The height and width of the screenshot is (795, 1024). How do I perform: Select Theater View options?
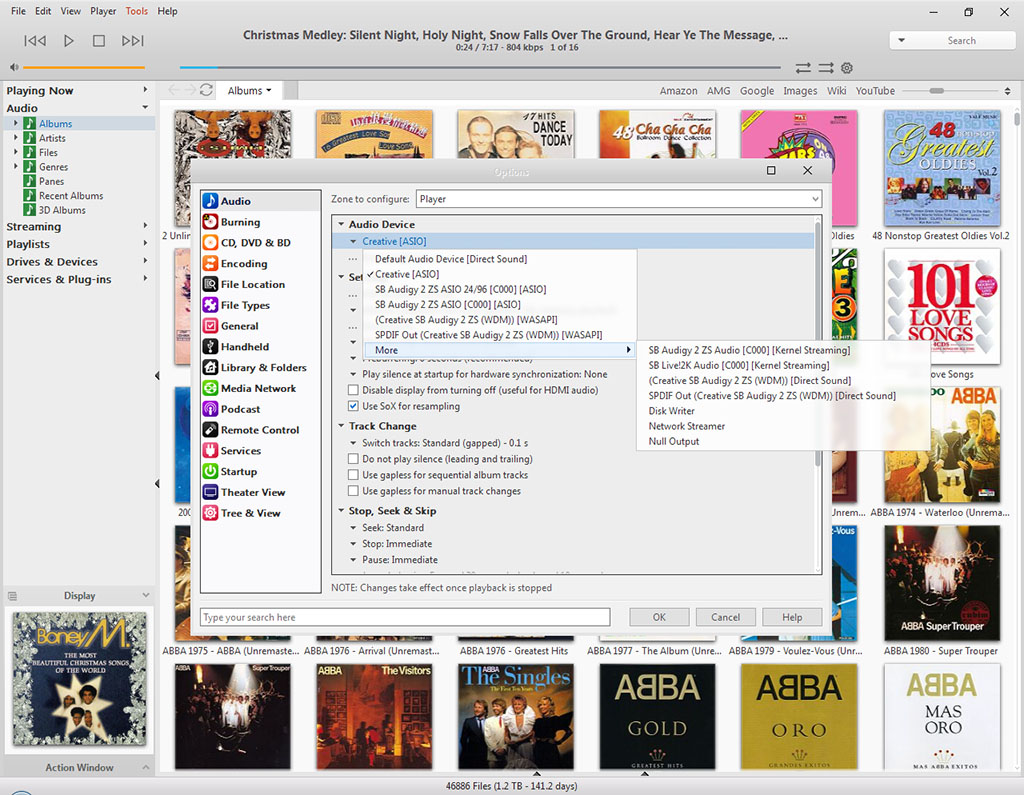[x=260, y=493]
